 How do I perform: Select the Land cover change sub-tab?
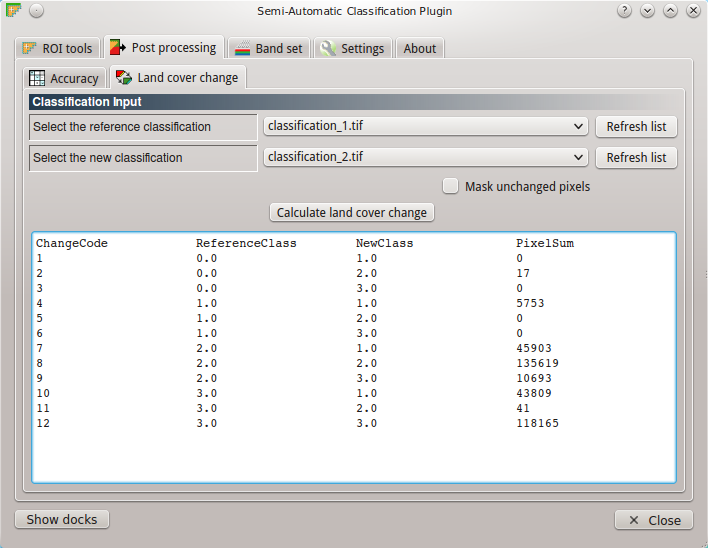pos(178,77)
